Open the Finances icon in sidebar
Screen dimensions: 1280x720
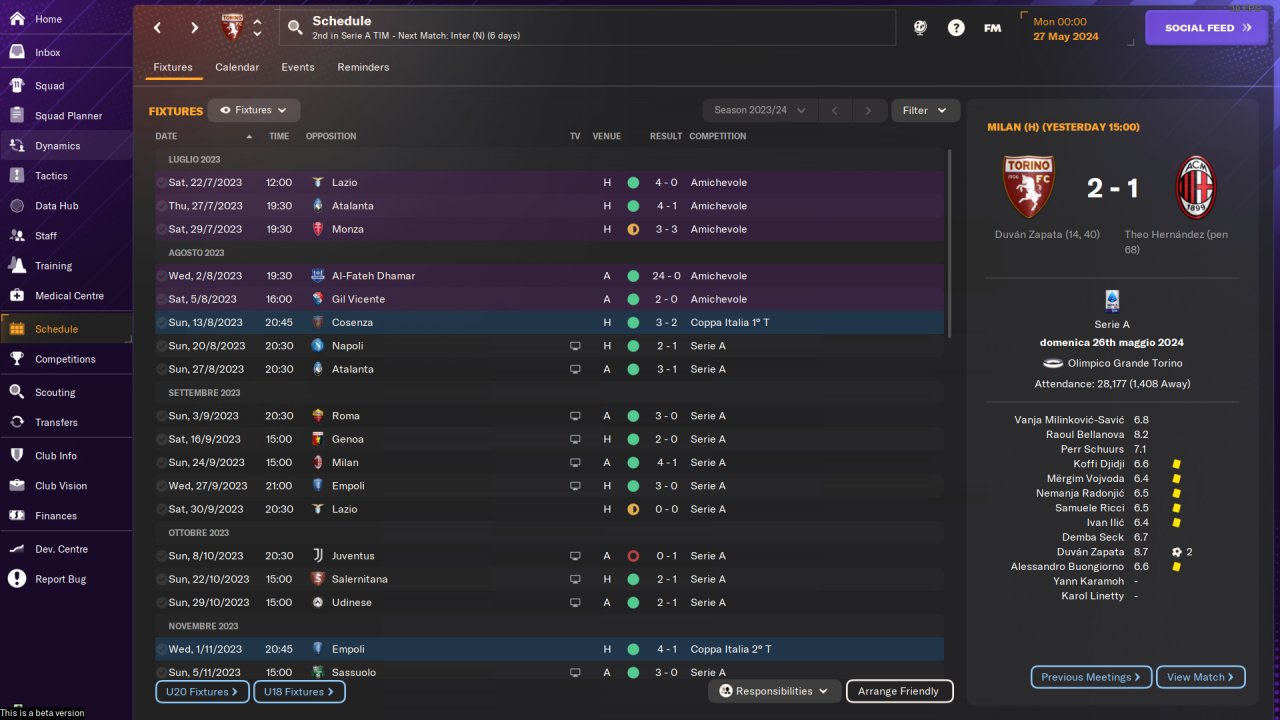click(x=16, y=515)
